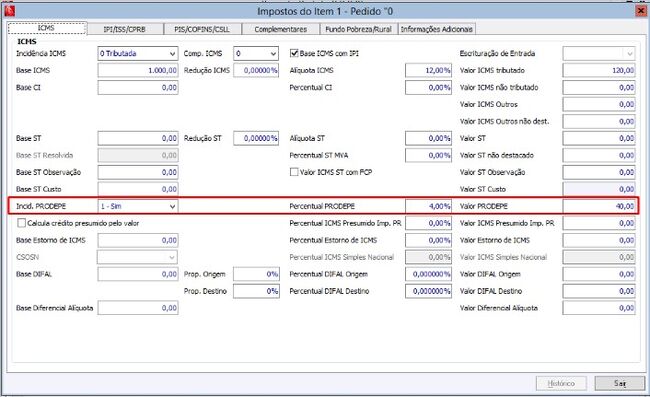Open the PIS/COFINS/CSLL tab
The image size is (650, 397).
pyautogui.click(x=202, y=29)
